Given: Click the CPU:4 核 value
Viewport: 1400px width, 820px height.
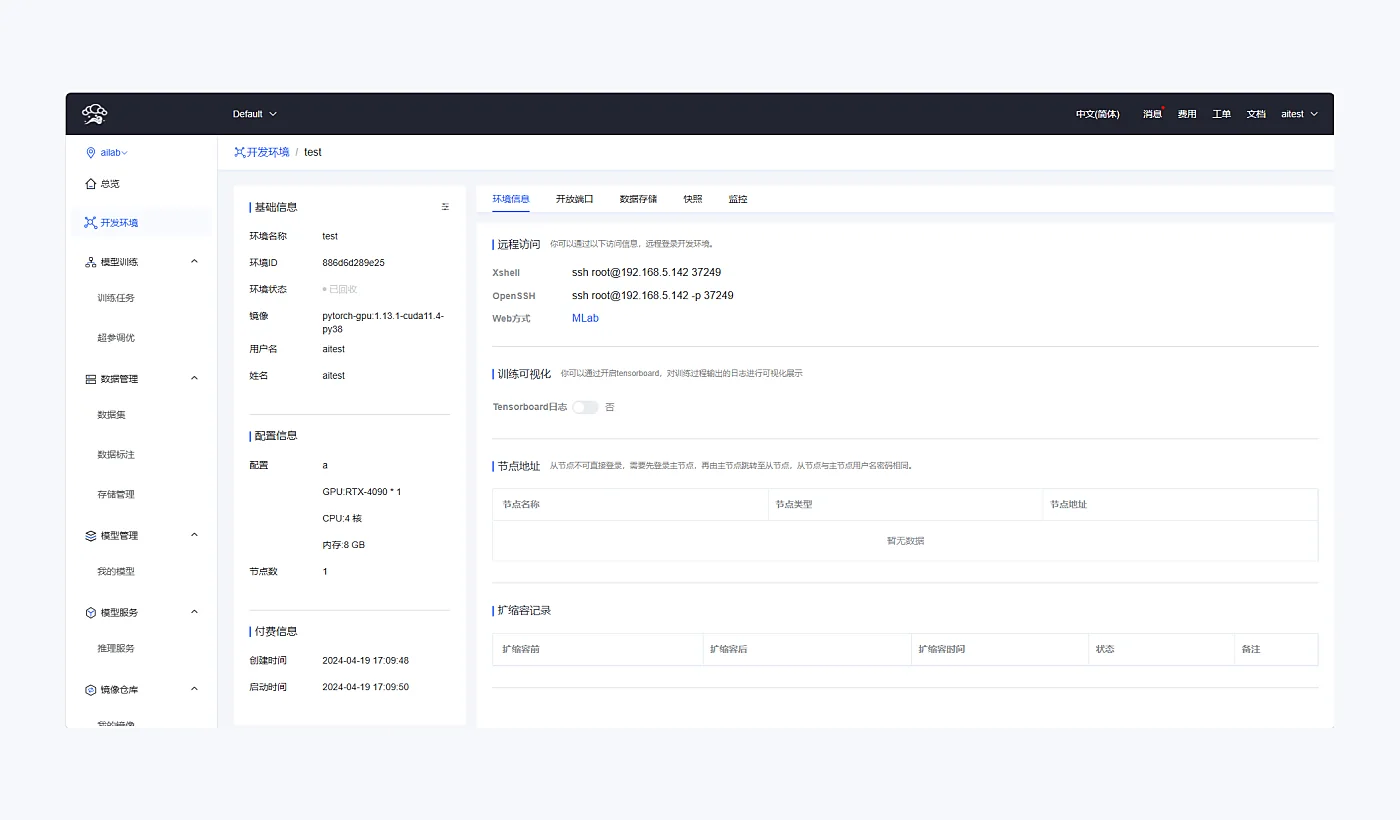Looking at the screenshot, I should coord(342,519).
